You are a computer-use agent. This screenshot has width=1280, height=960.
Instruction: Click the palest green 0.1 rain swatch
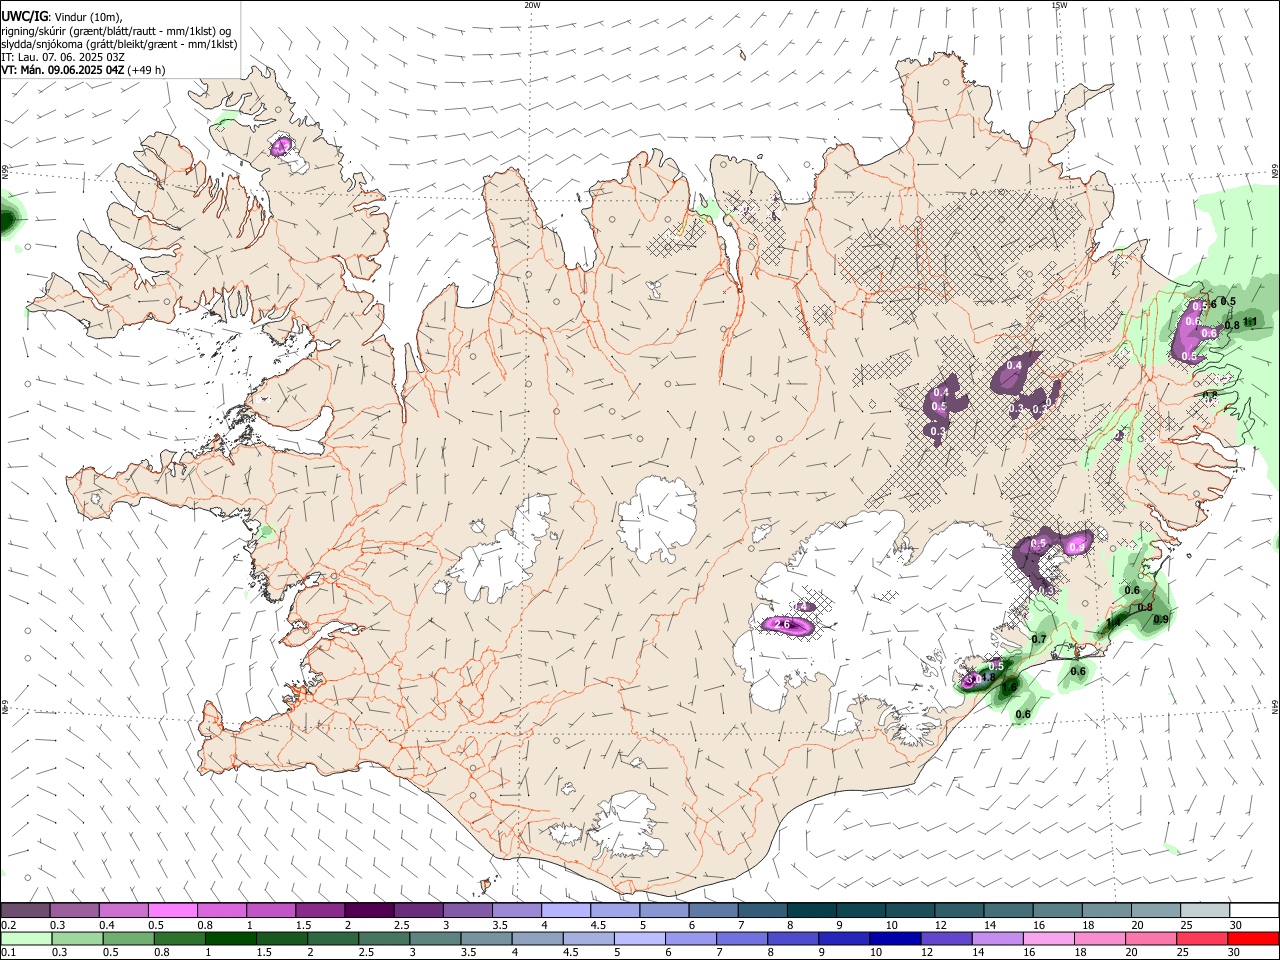point(25,938)
